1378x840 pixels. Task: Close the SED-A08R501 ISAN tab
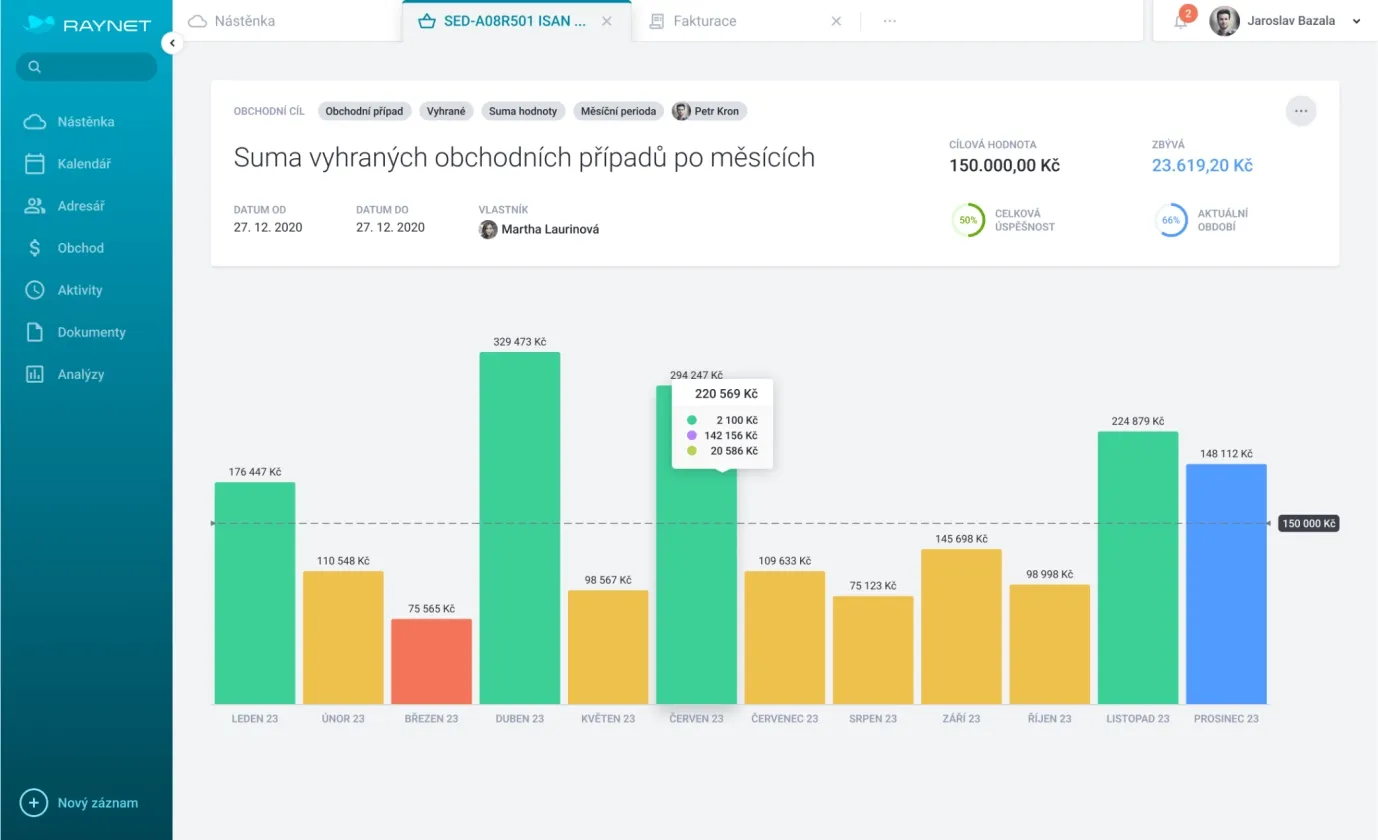click(606, 21)
